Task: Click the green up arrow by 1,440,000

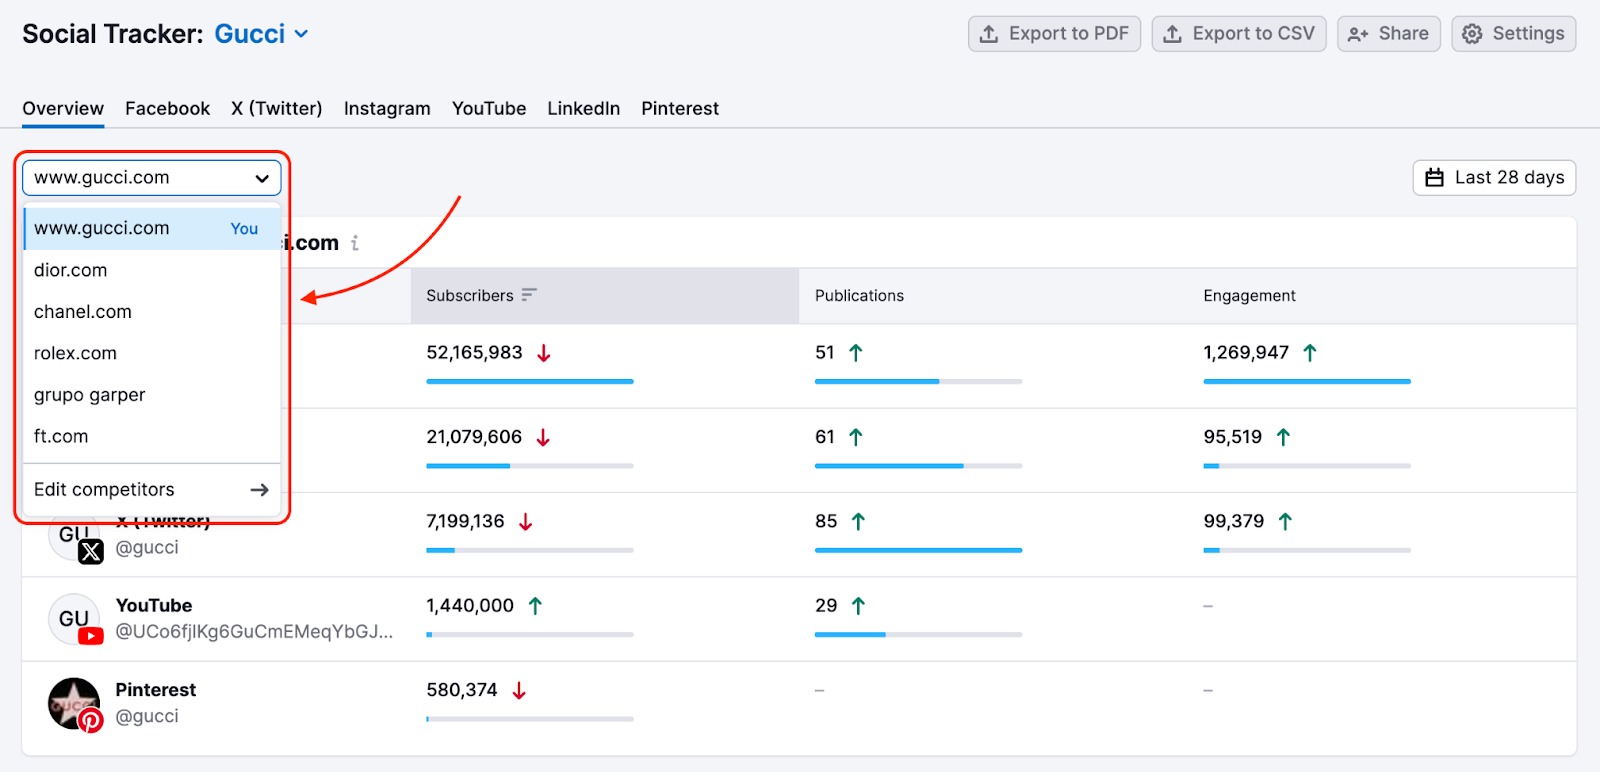Action: [535, 606]
